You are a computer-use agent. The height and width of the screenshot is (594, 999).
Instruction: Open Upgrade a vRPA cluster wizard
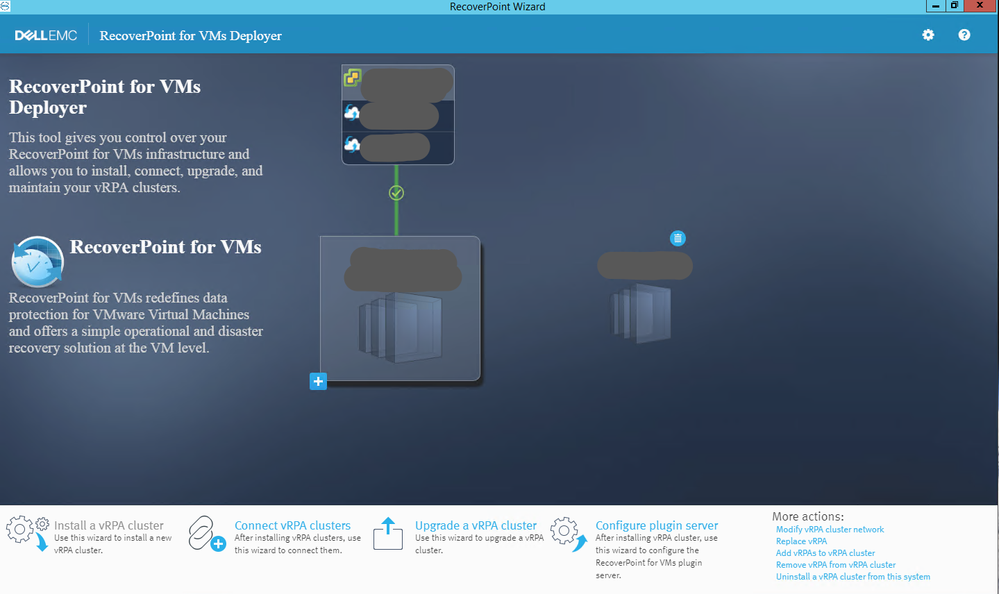click(476, 525)
